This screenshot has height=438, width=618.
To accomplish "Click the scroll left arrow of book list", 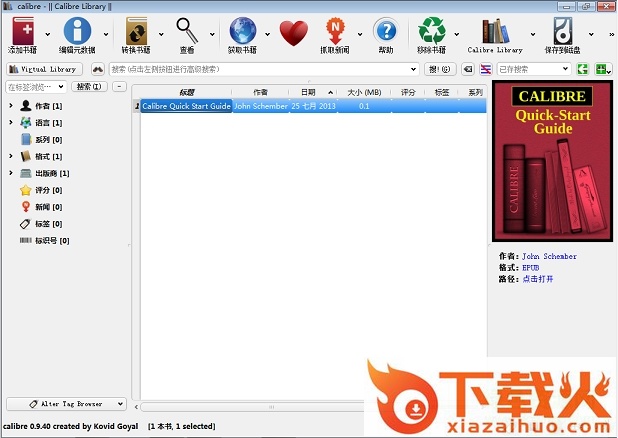I will [136, 407].
